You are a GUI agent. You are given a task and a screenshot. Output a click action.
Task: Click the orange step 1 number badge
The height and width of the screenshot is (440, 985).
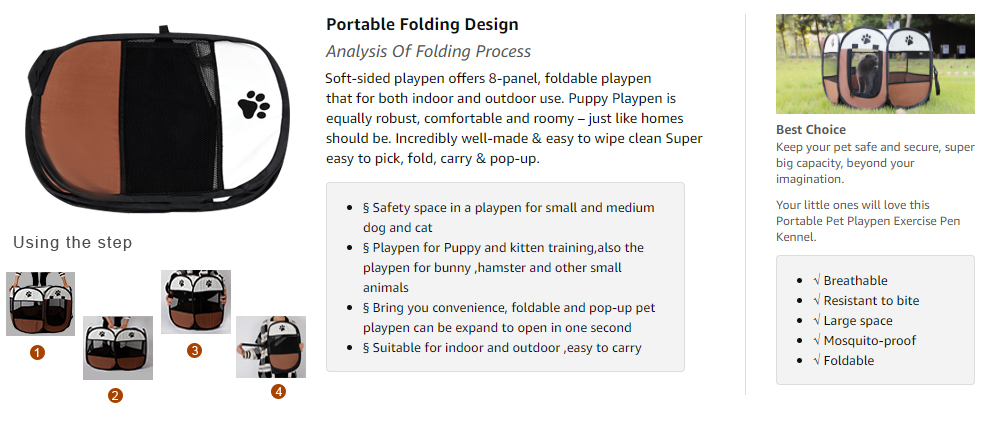click(x=37, y=353)
